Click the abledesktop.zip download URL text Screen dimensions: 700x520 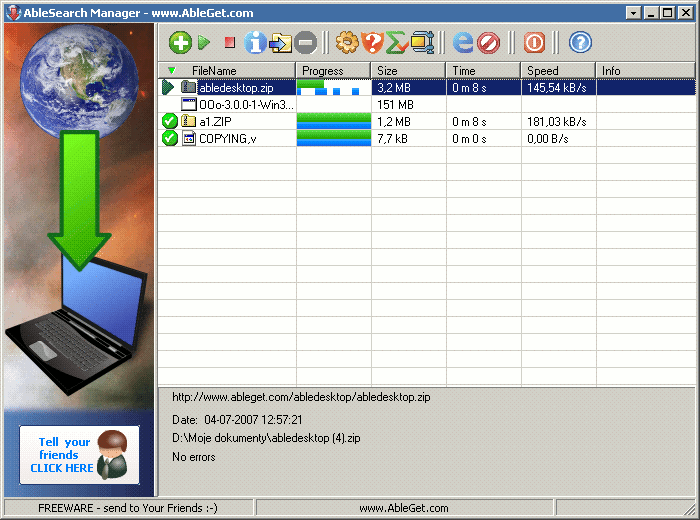(301, 397)
